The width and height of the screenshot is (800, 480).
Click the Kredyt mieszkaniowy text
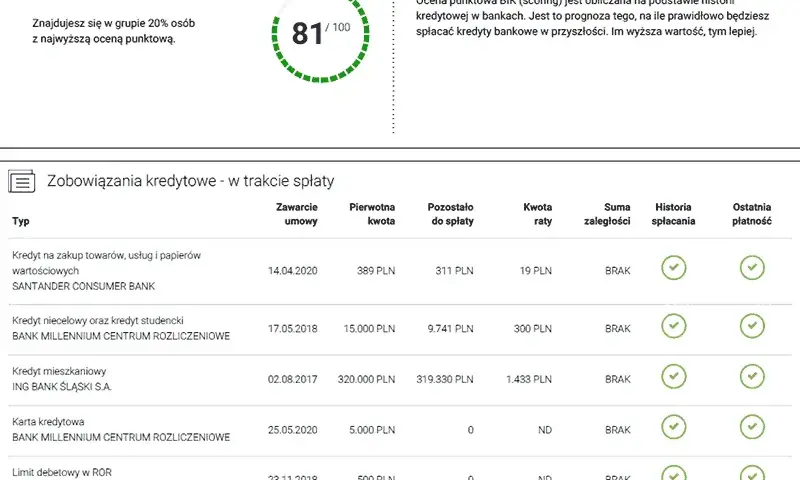coord(59,371)
